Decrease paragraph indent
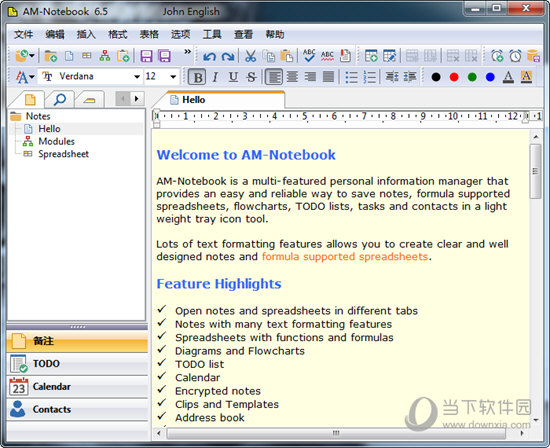This screenshot has width=550, height=448. [x=391, y=76]
